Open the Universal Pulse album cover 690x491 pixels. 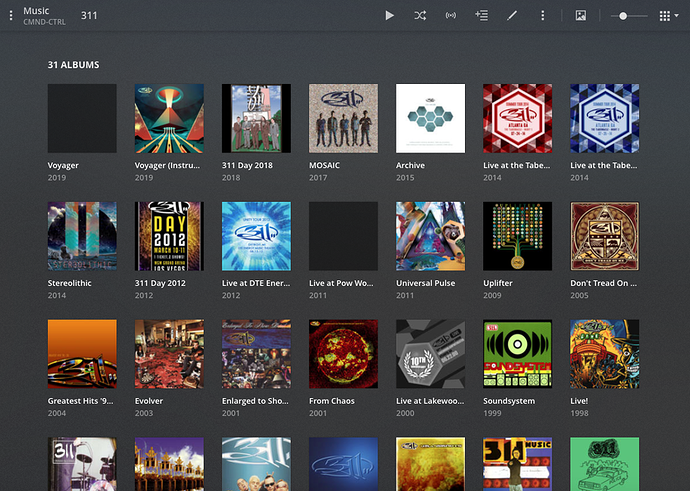pos(431,236)
